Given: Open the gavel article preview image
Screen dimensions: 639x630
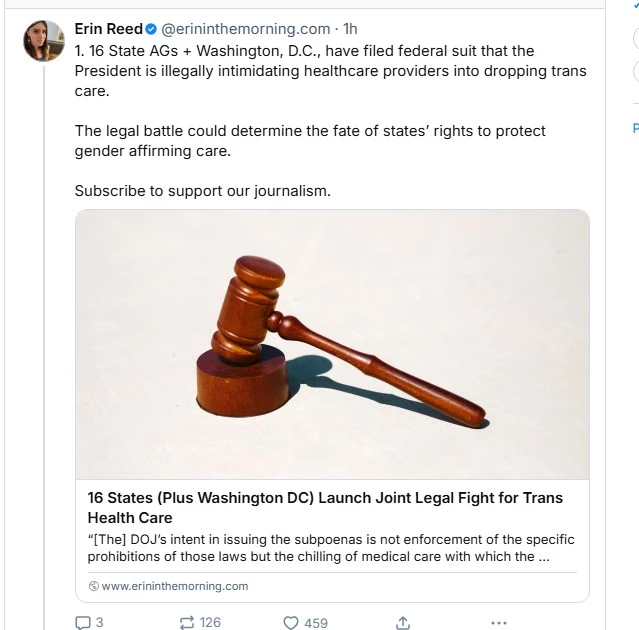Looking at the screenshot, I should [x=332, y=345].
